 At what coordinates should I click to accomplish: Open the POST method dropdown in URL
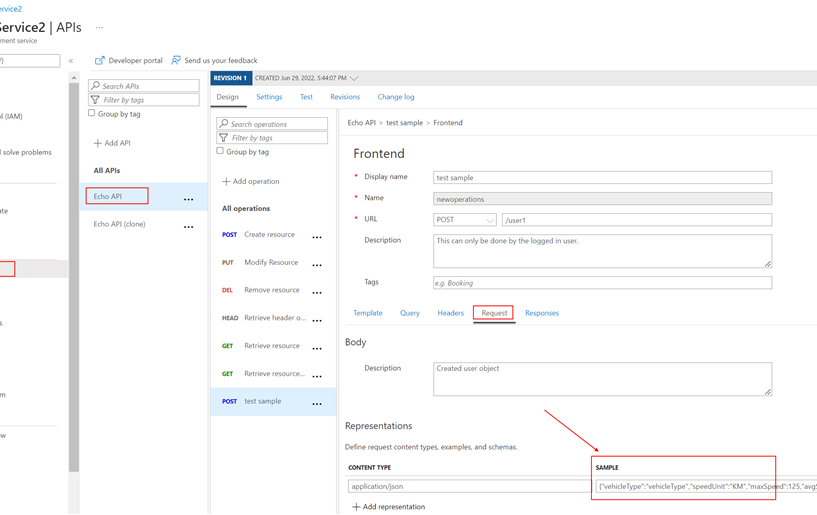pos(465,220)
